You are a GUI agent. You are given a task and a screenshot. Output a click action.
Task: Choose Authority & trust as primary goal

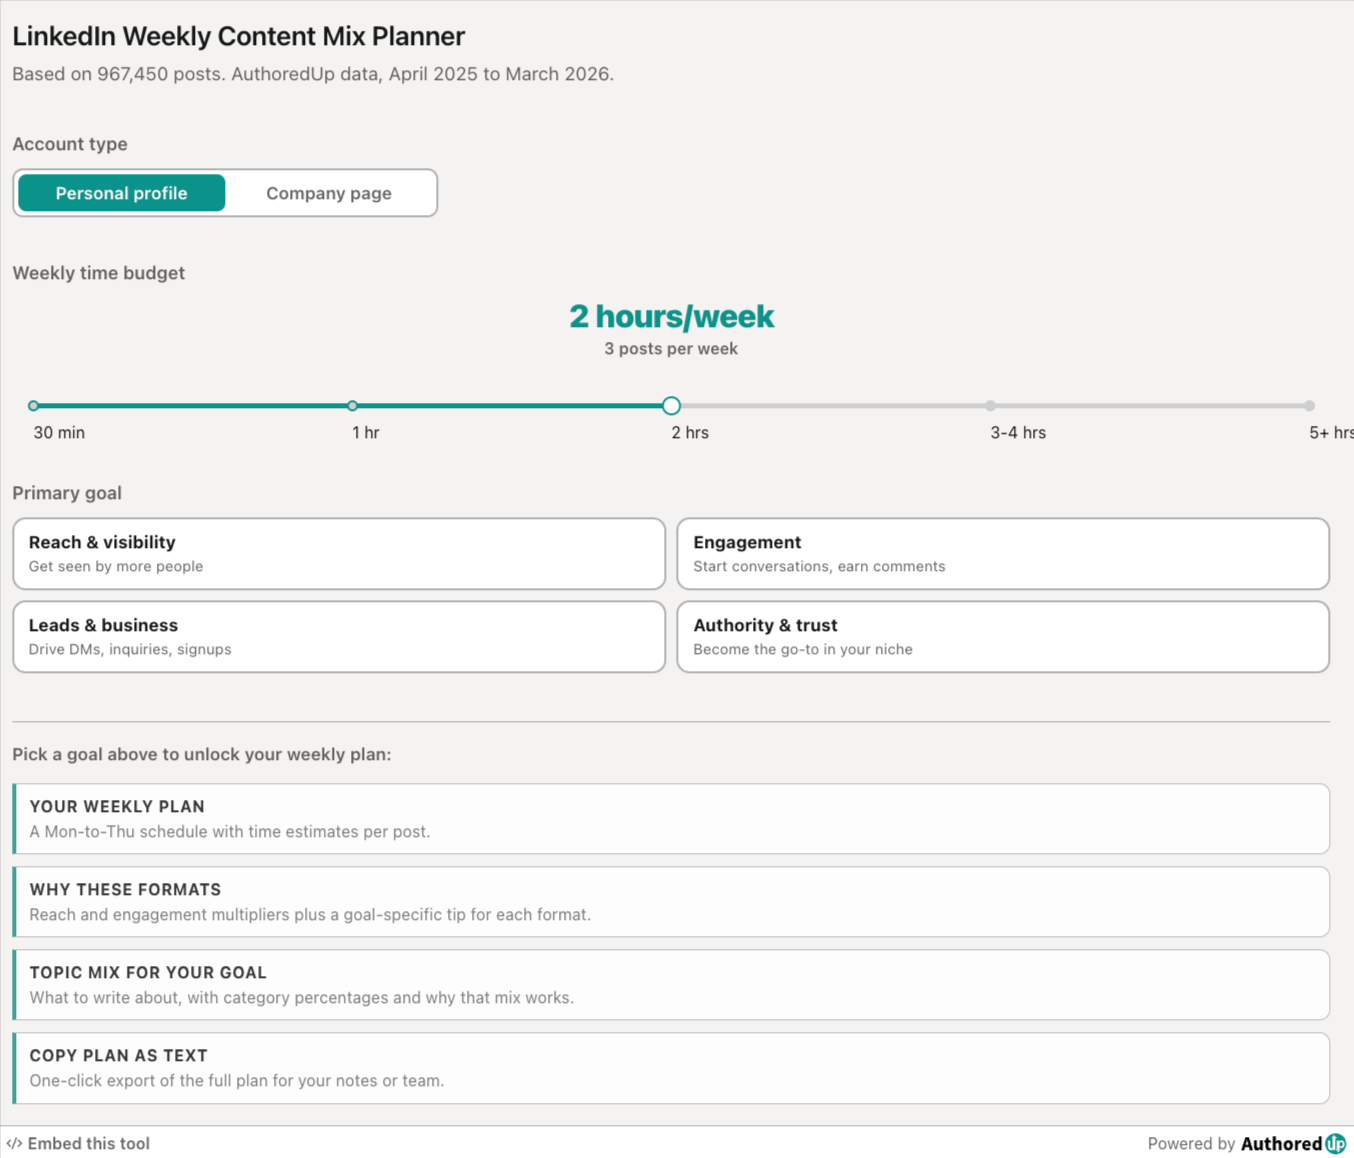(1003, 637)
